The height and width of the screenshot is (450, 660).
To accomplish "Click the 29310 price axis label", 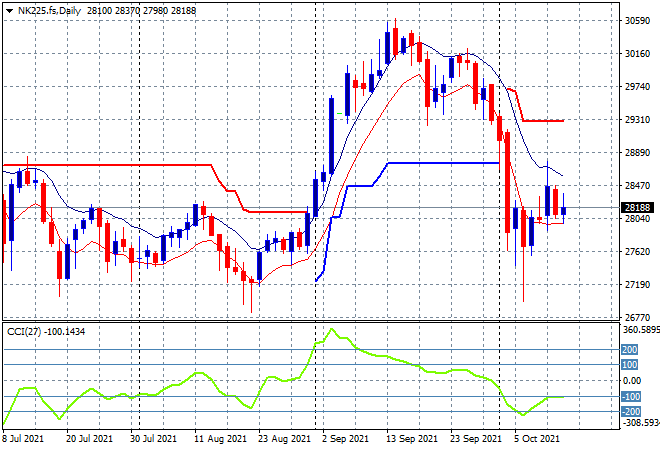I will point(637,120).
